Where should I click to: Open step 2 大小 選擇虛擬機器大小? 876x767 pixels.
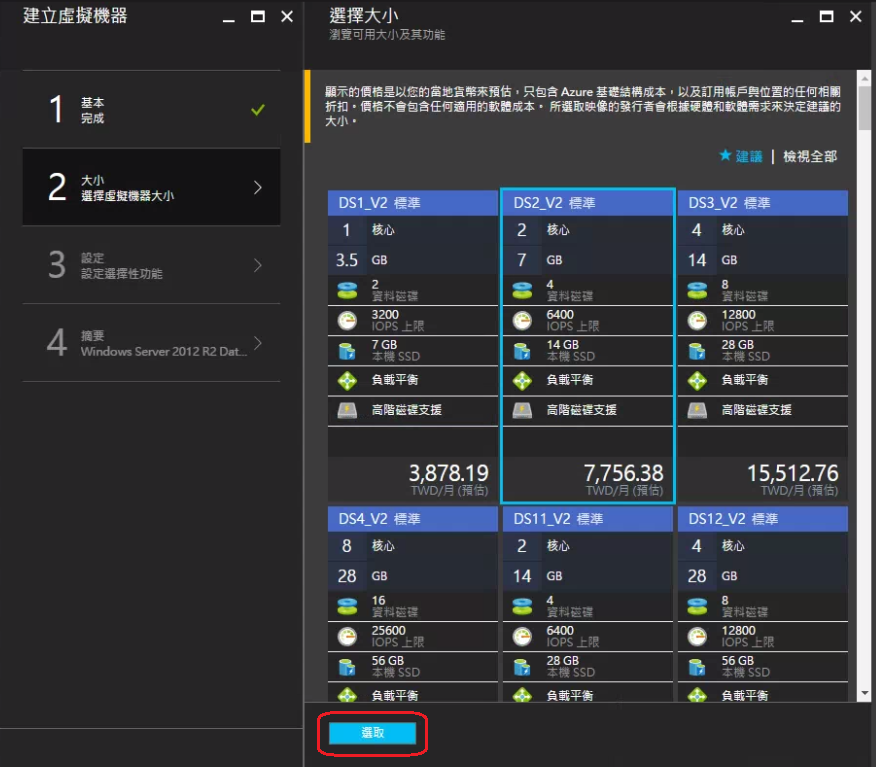[151, 187]
